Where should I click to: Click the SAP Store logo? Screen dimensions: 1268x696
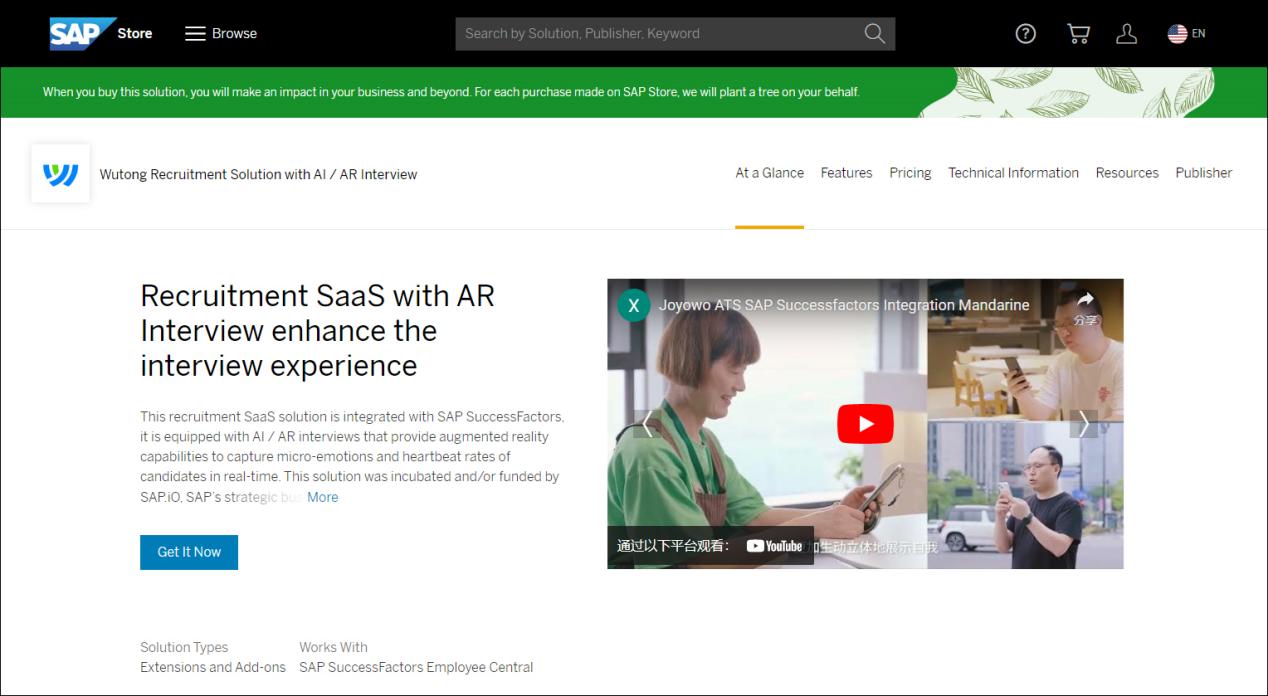point(100,33)
